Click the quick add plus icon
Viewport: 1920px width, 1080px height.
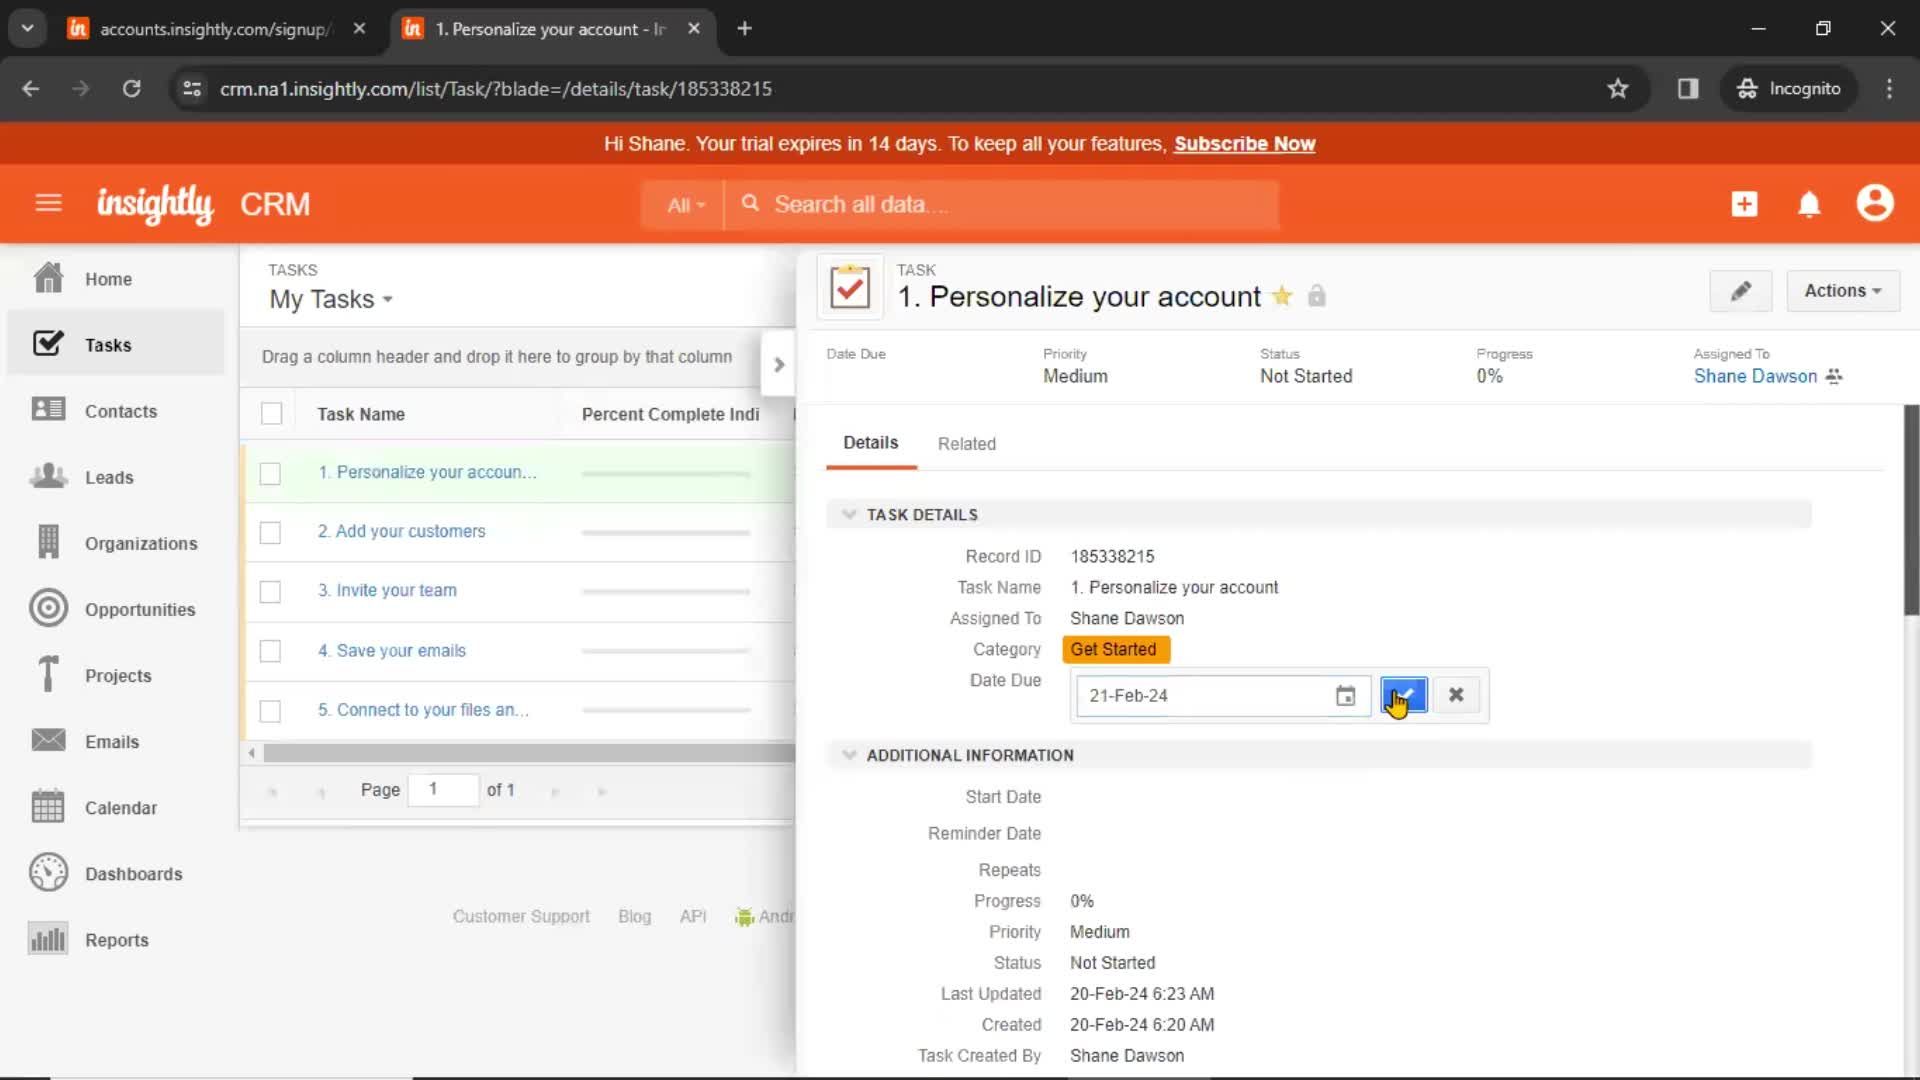click(x=1744, y=204)
